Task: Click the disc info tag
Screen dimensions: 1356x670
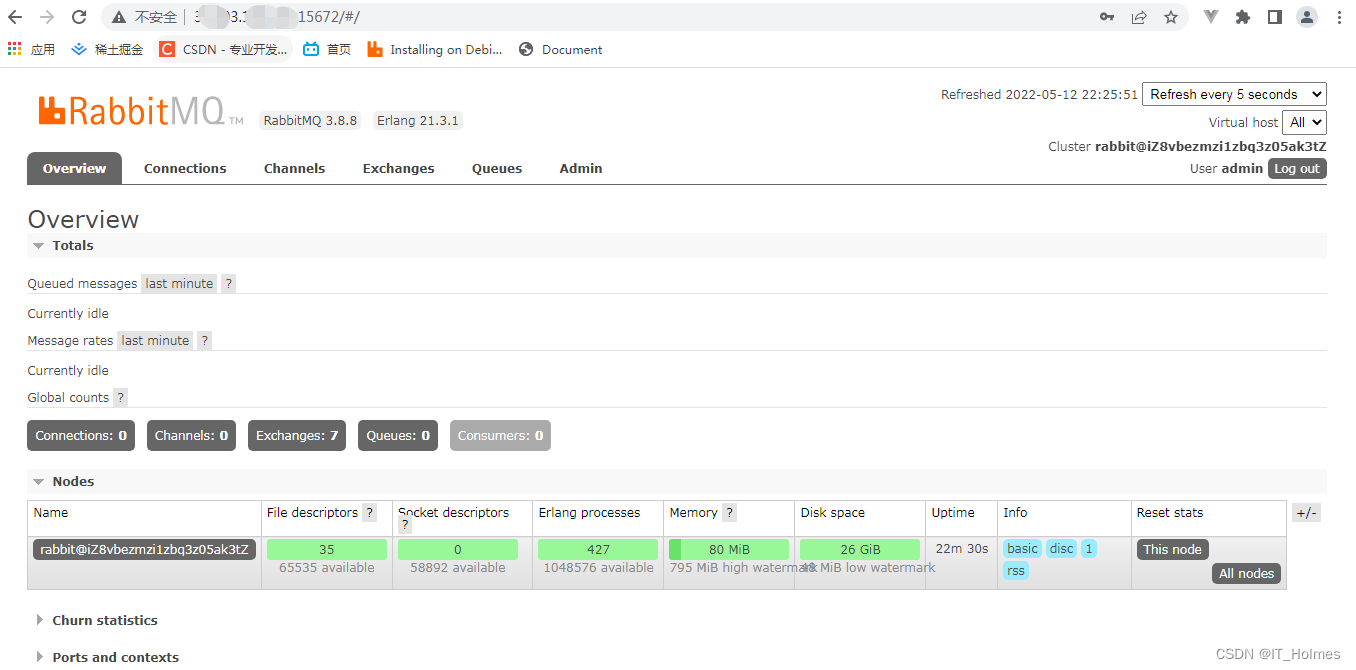Action: (1062, 549)
